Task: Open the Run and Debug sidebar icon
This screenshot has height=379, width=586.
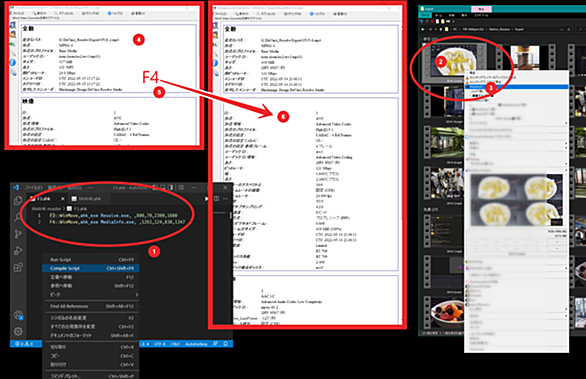Action: pyautogui.click(x=18, y=250)
